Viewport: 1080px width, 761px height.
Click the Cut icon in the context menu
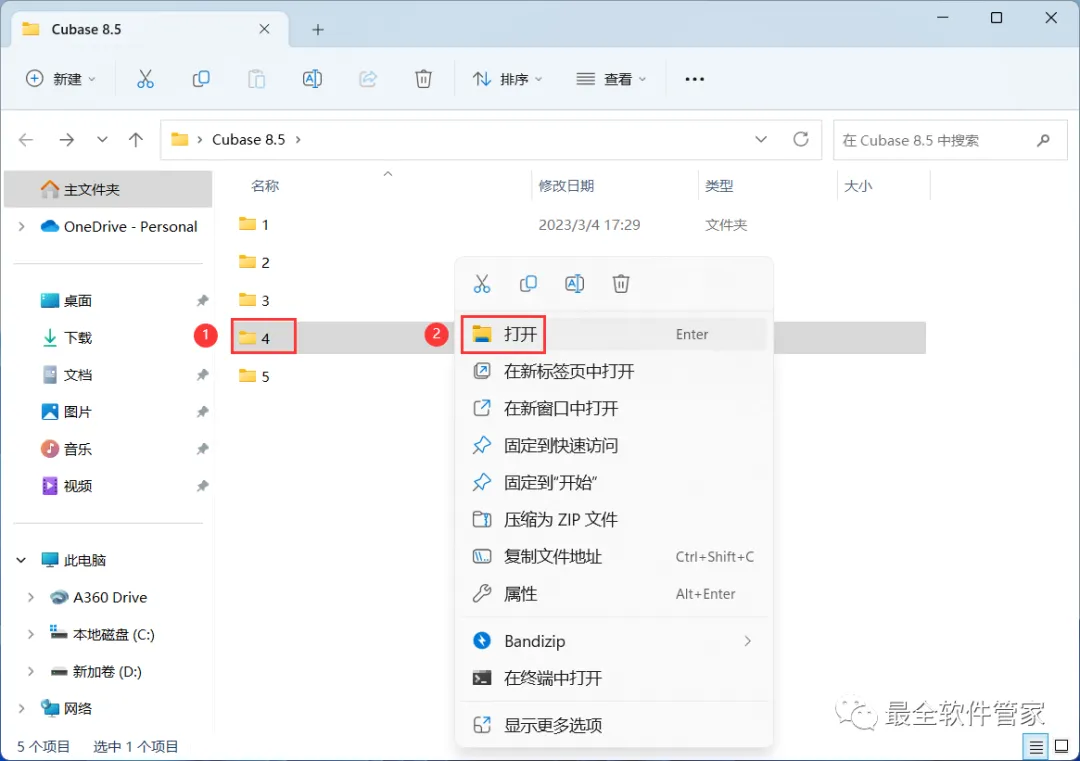(481, 284)
